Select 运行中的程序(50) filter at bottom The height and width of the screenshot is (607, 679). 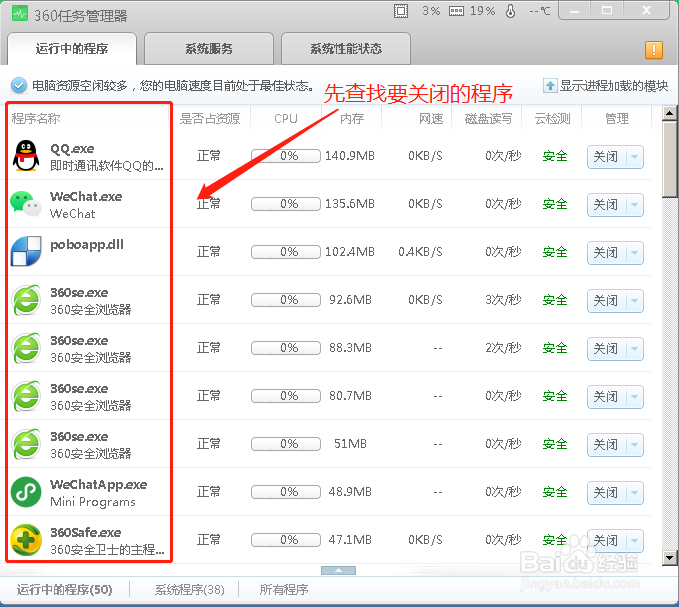(65, 589)
